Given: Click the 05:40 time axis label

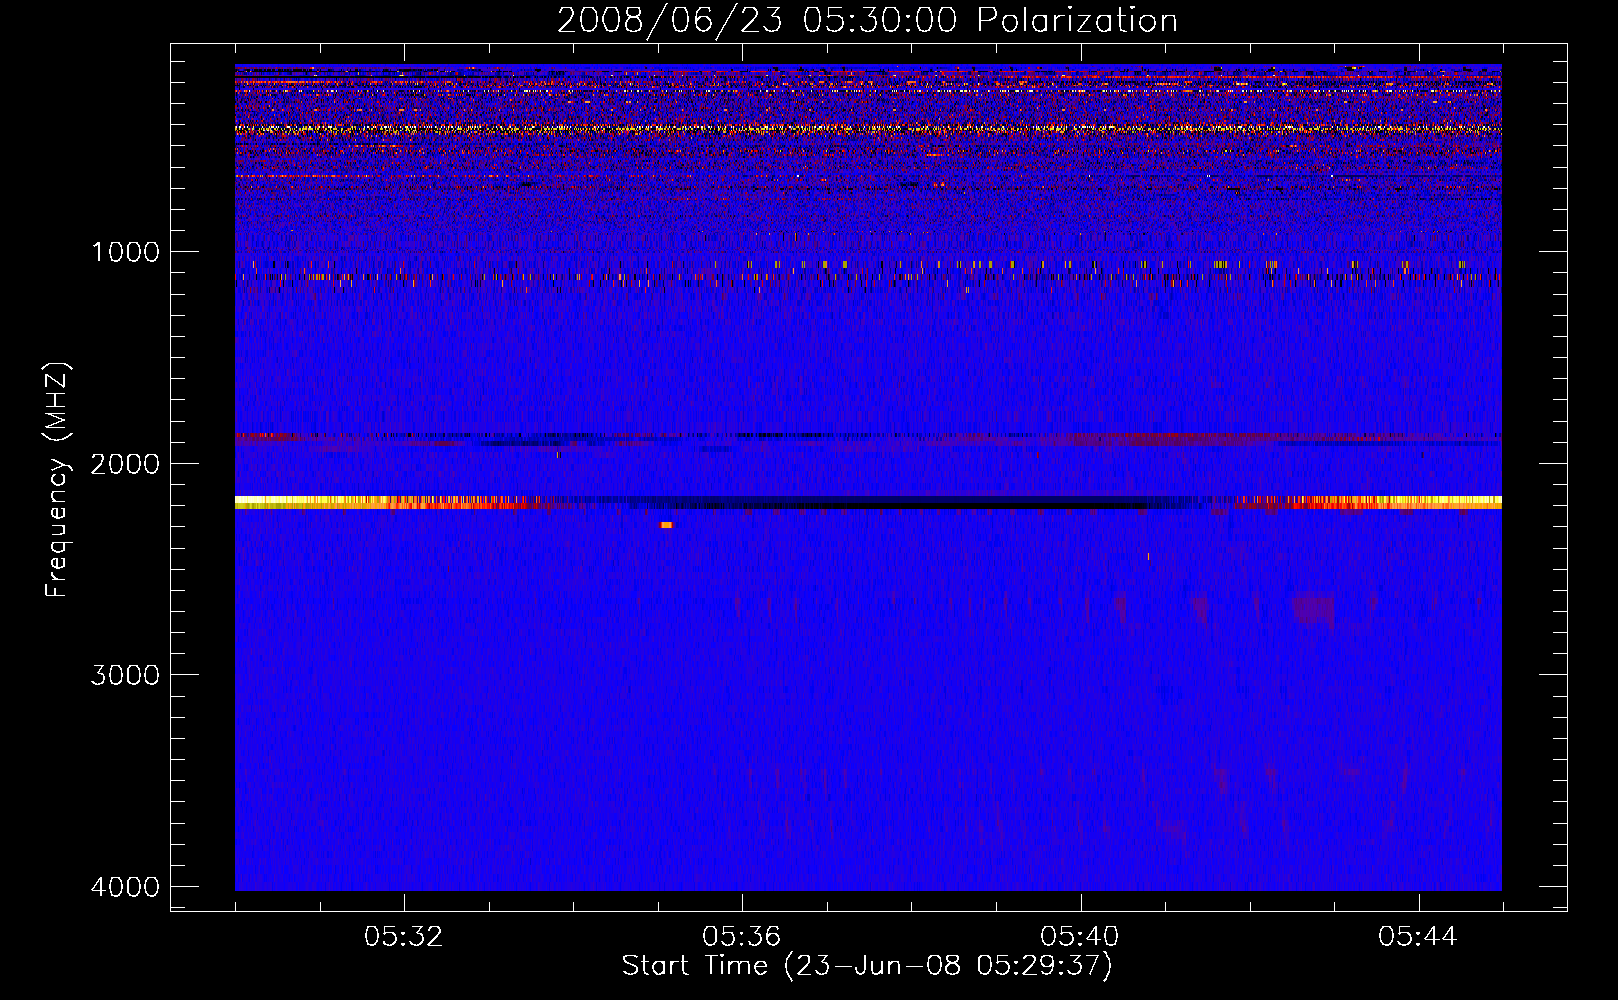Looking at the screenshot, I should (x=1080, y=937).
